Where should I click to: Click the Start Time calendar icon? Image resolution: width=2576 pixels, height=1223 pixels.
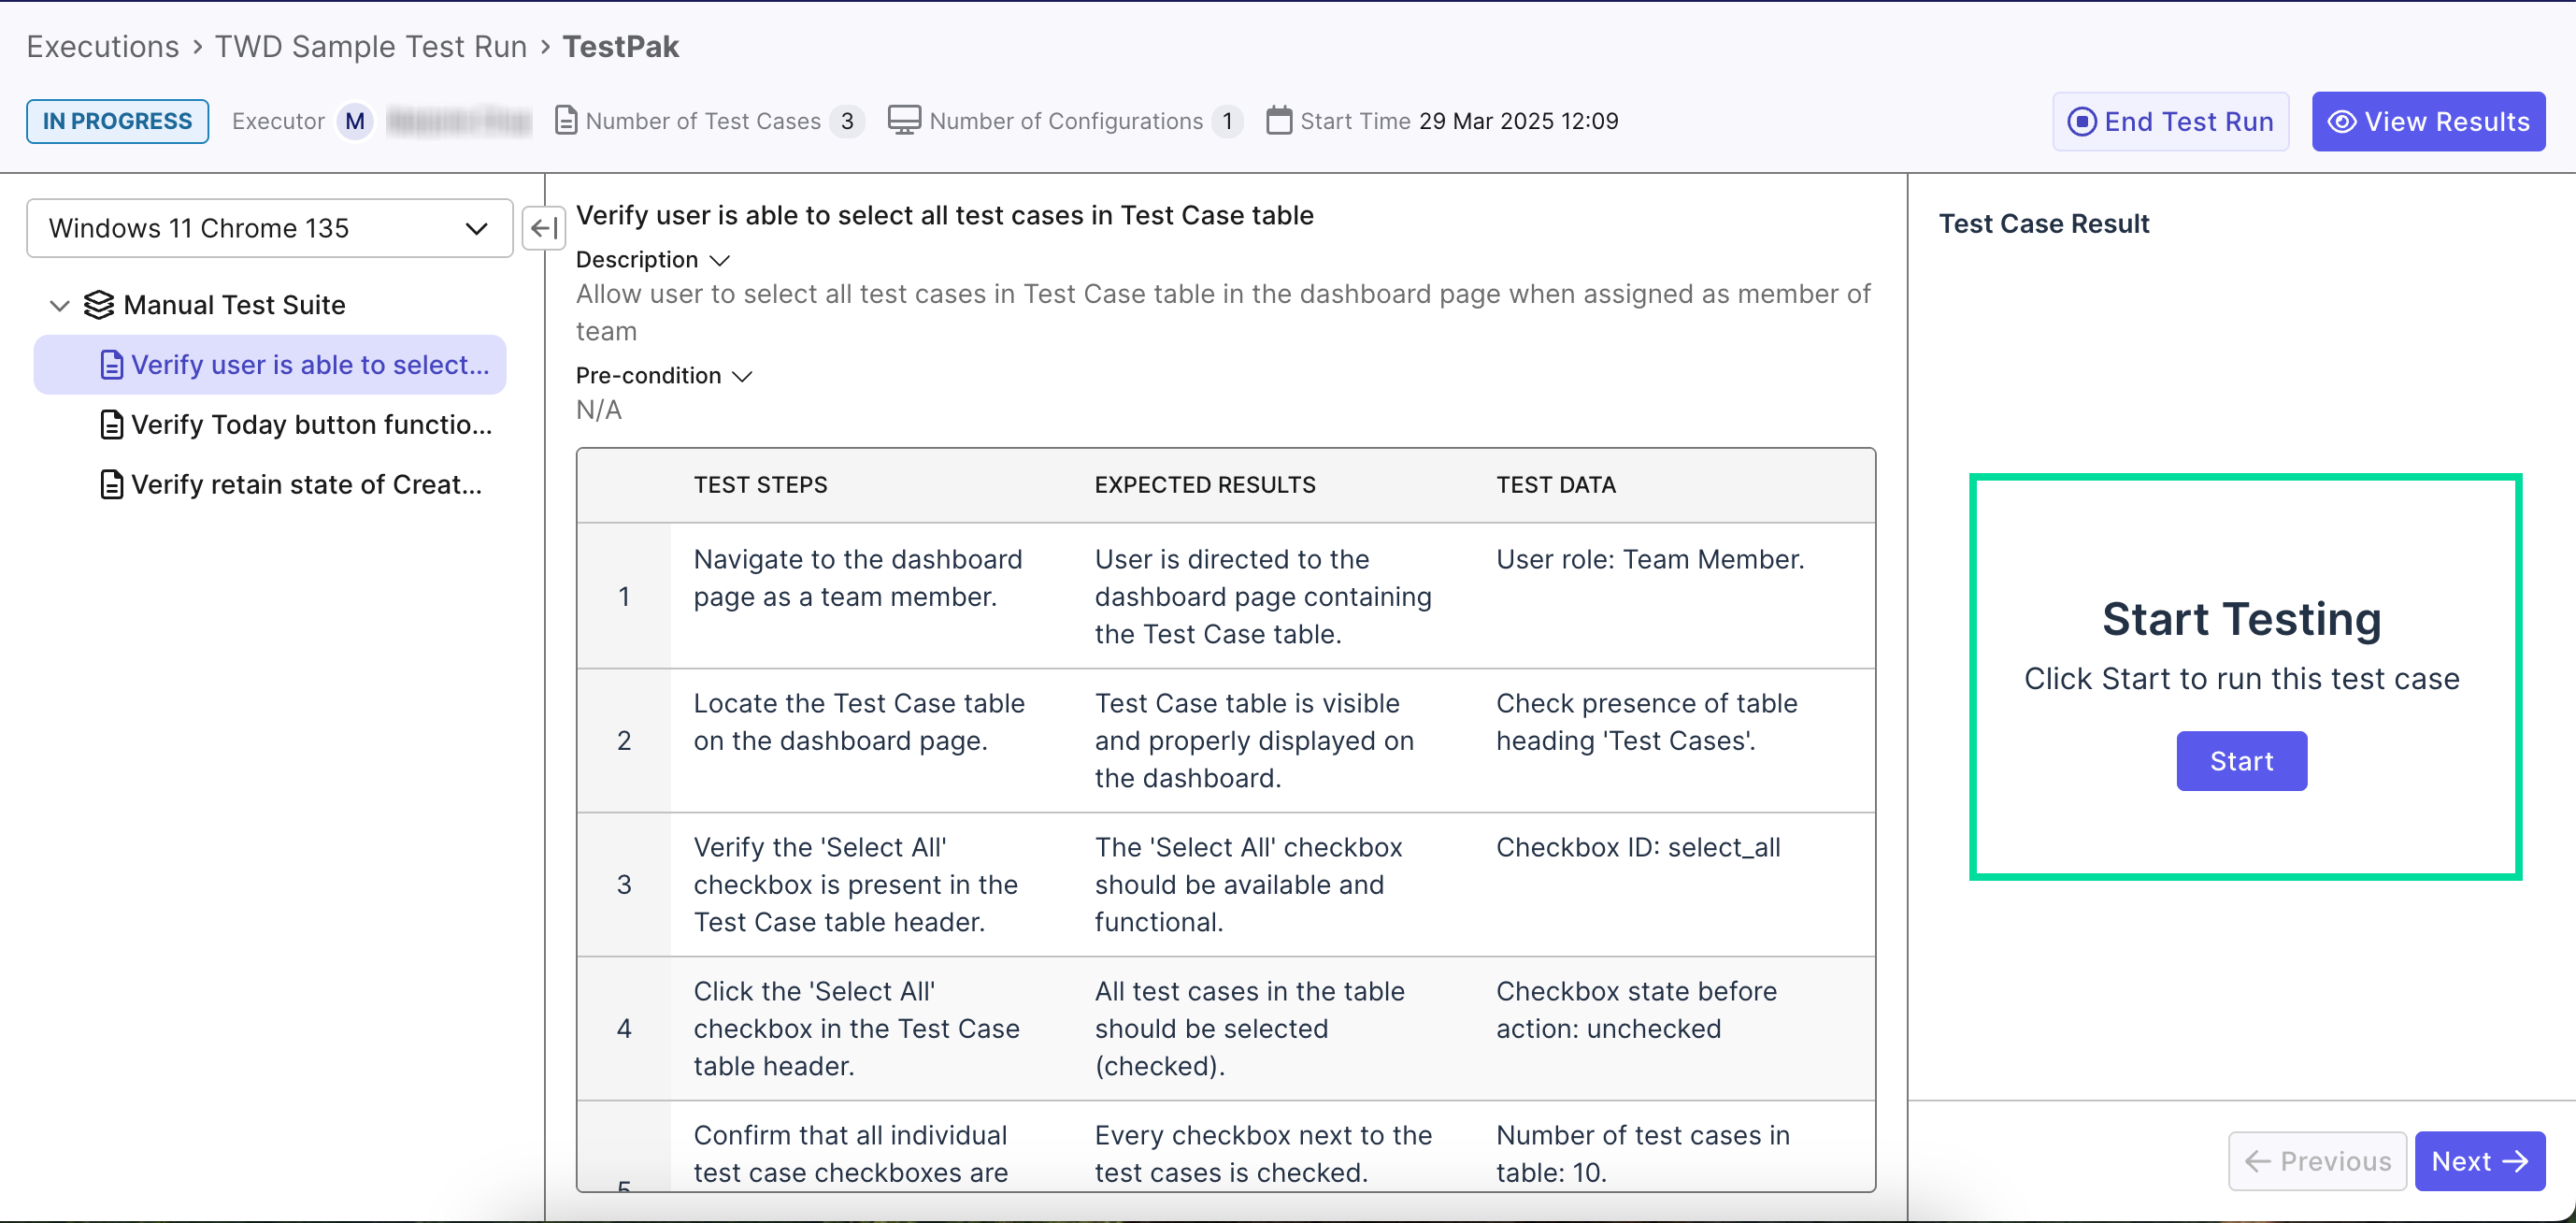coord(1278,121)
